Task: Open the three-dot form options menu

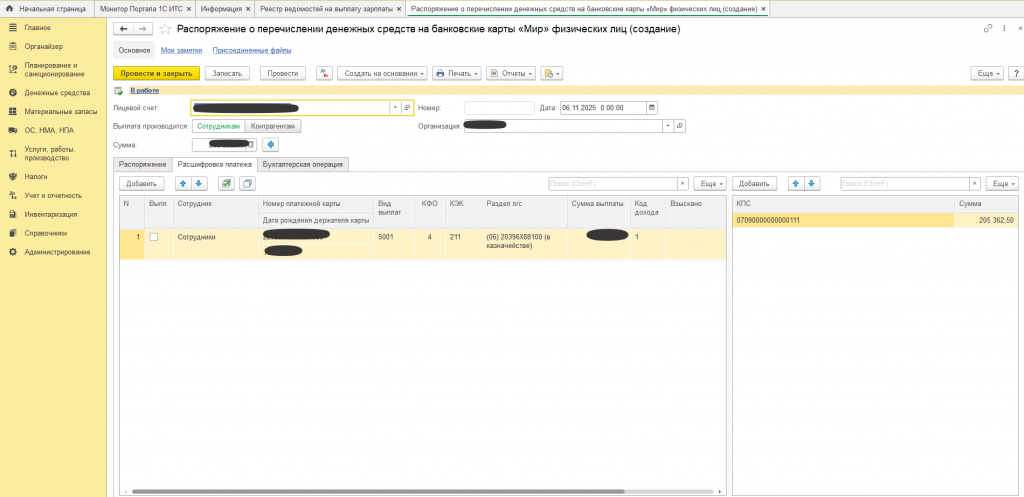Action: (1003, 29)
